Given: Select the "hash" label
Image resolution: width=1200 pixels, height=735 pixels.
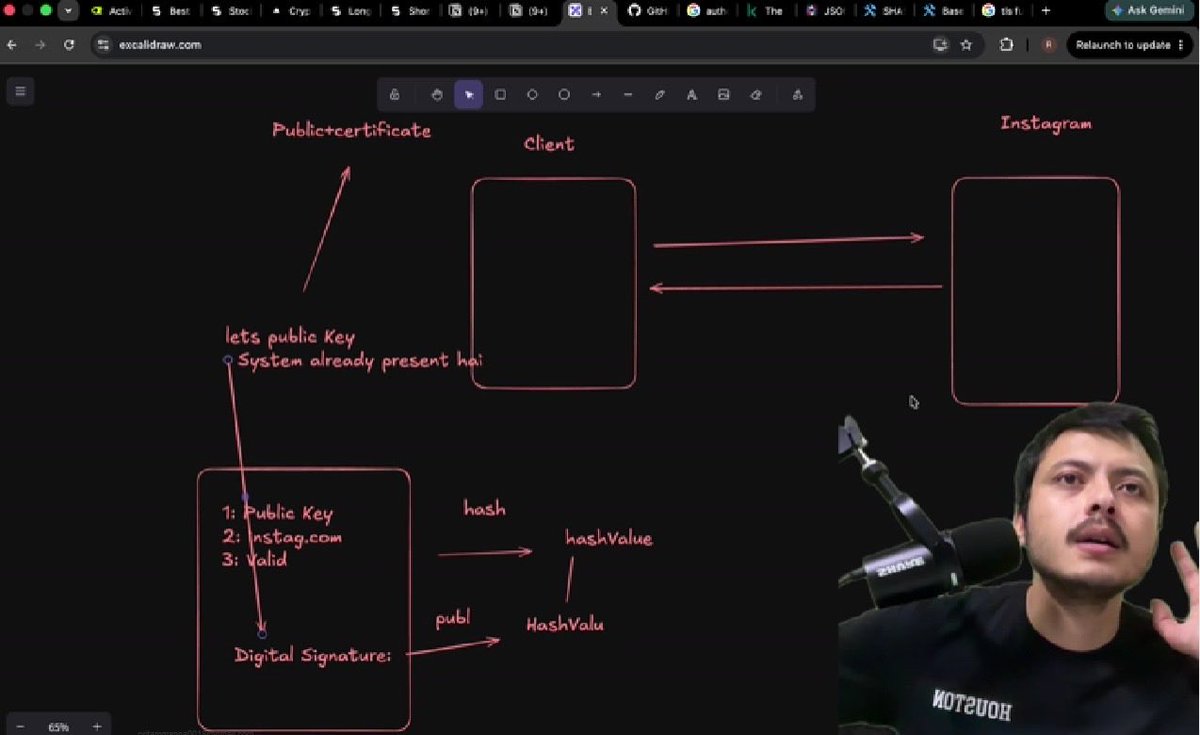Looking at the screenshot, I should pos(484,509).
